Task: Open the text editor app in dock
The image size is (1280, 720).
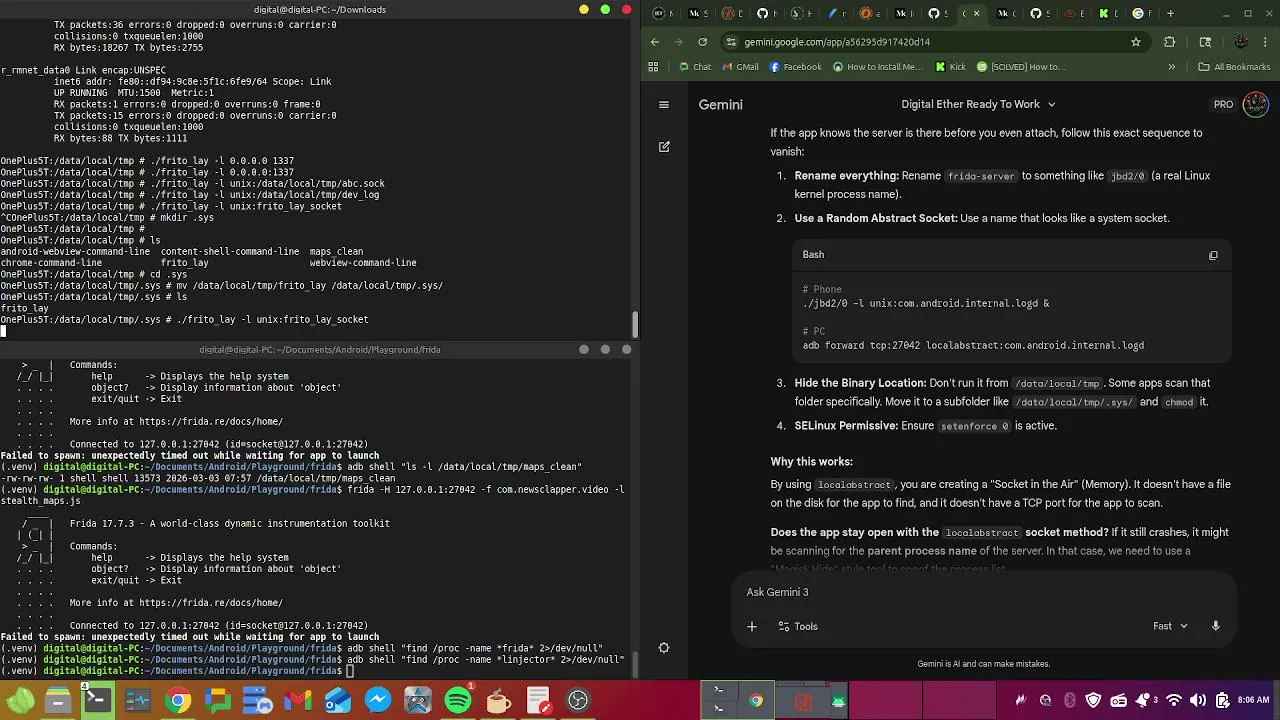Action: click(538, 700)
